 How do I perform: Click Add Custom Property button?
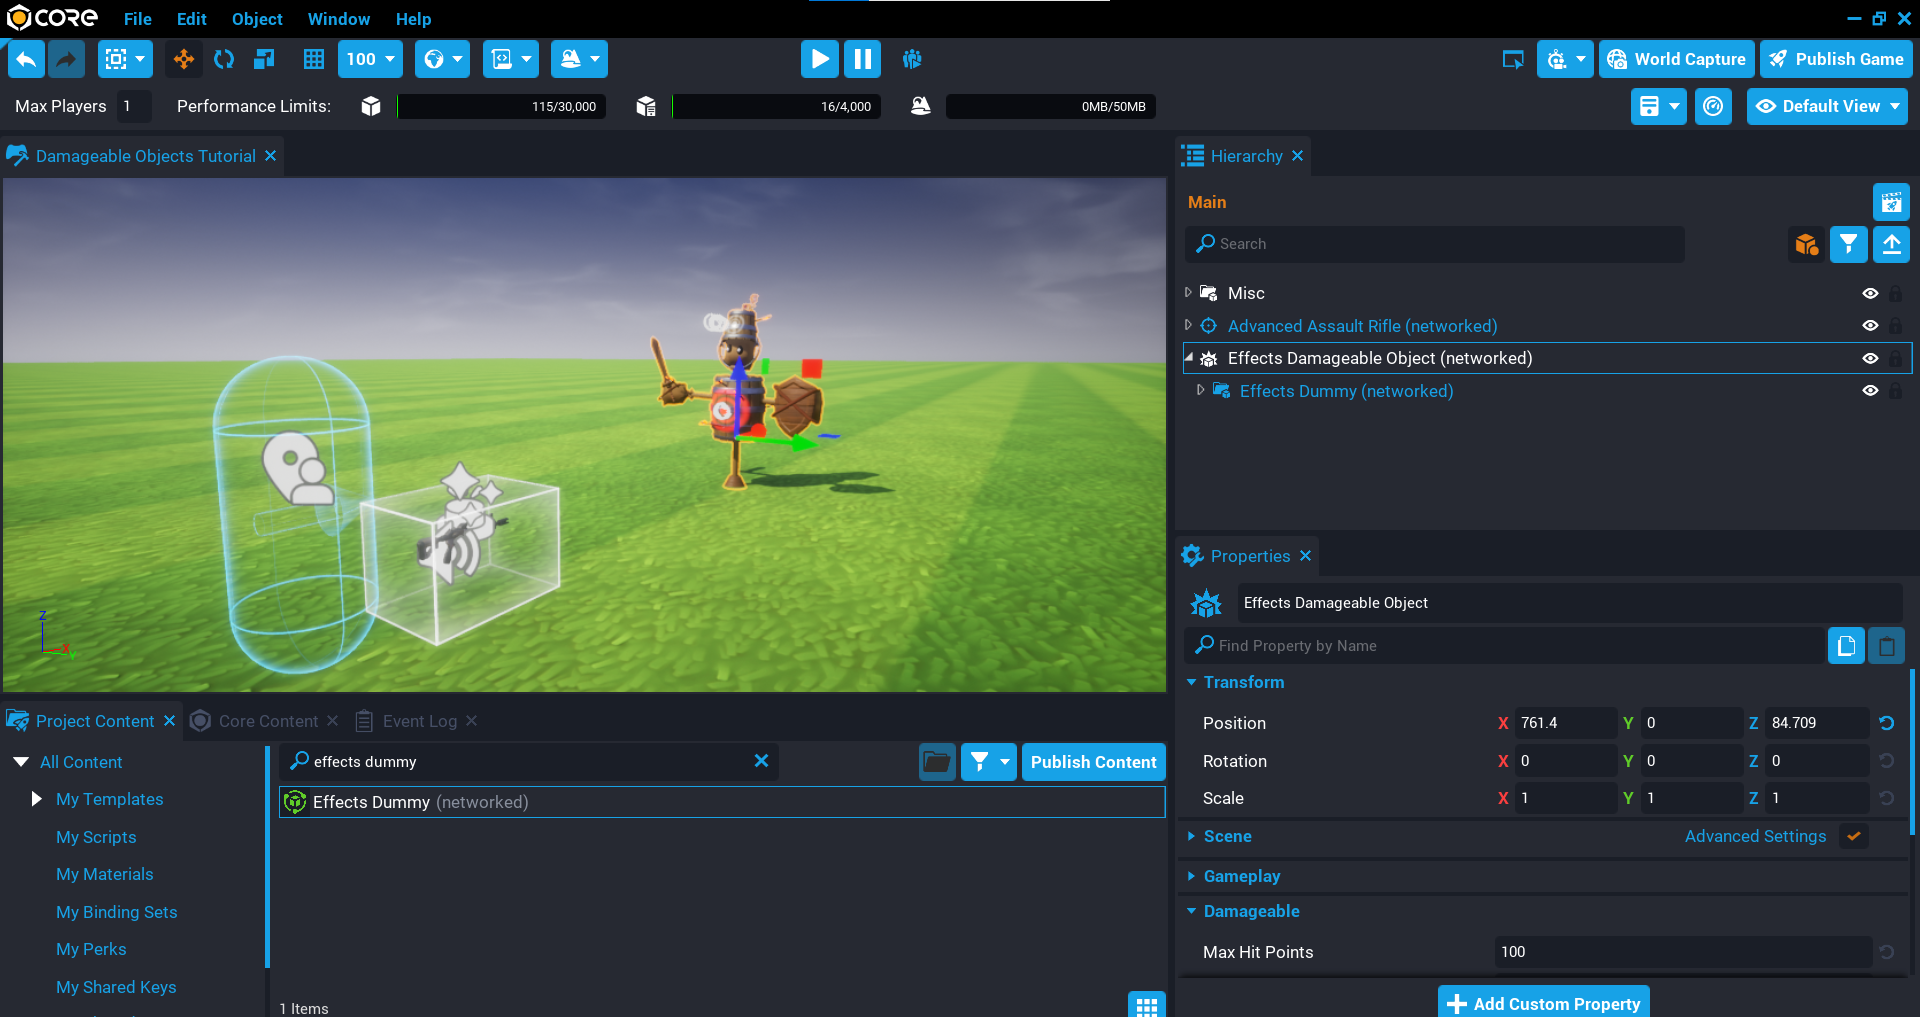click(x=1544, y=1003)
